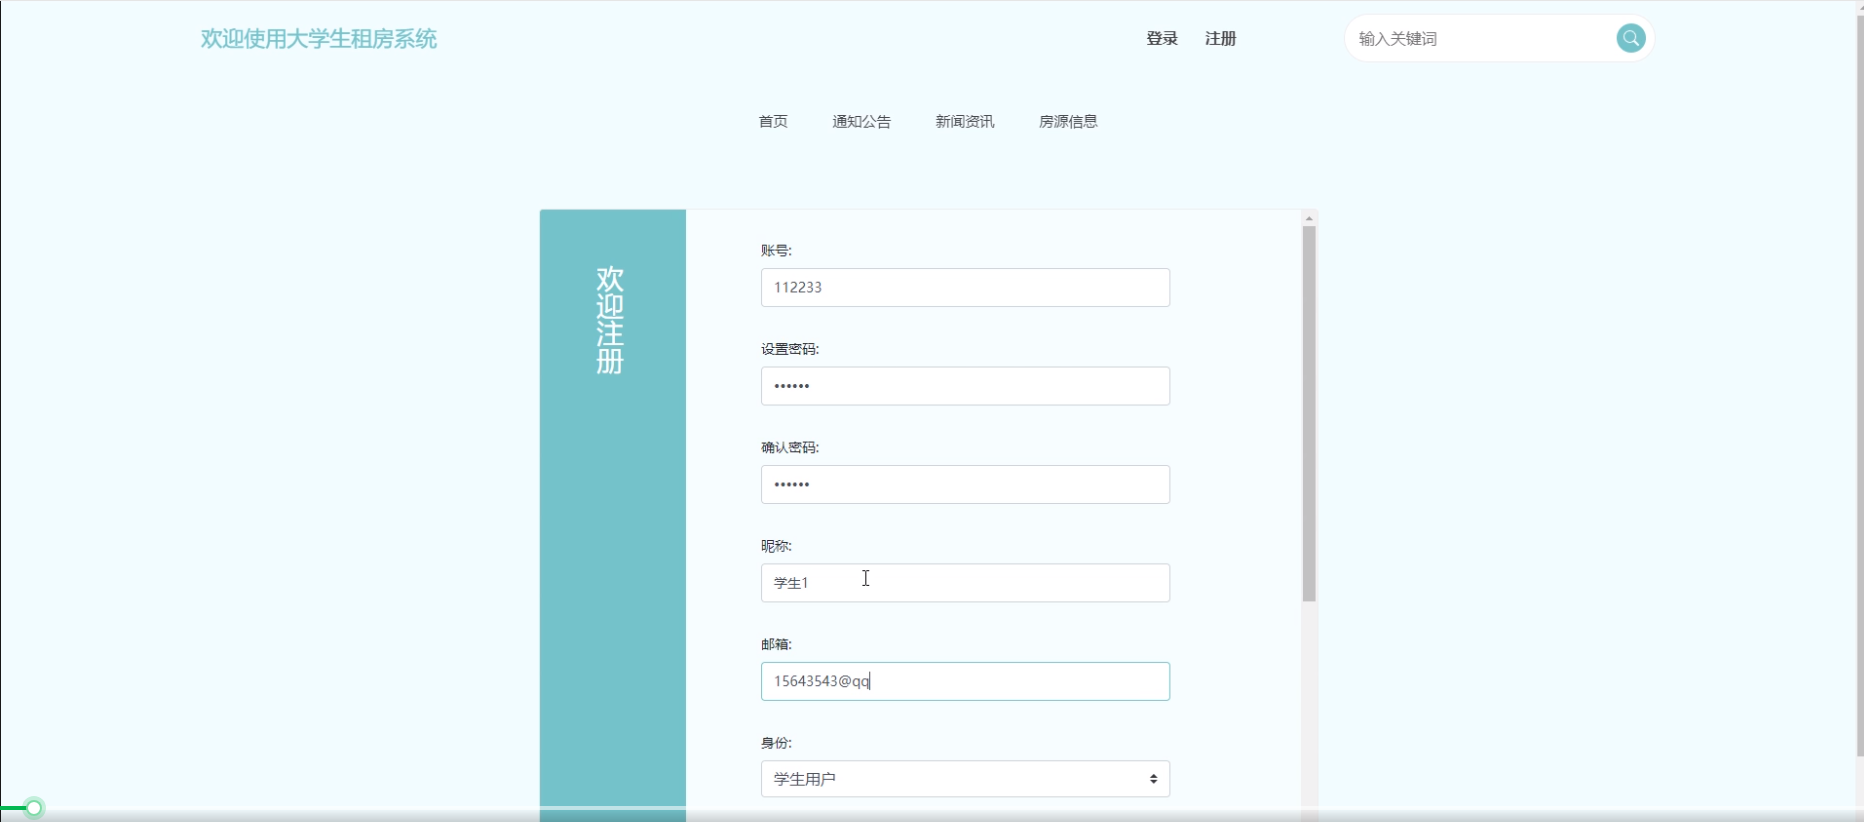
Task: Click the vertical 欢迎注册 banner text
Action: pos(610,320)
